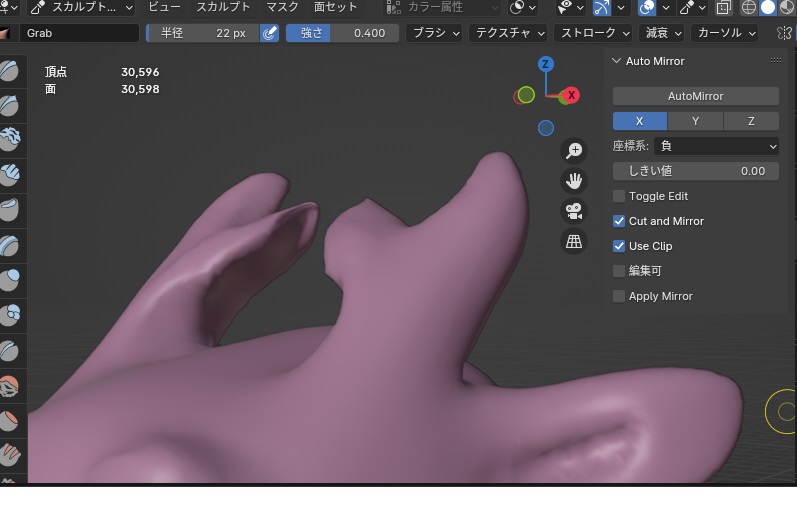Select wireframe viewport shading
The width and height of the screenshot is (797, 512).
click(x=749, y=7)
